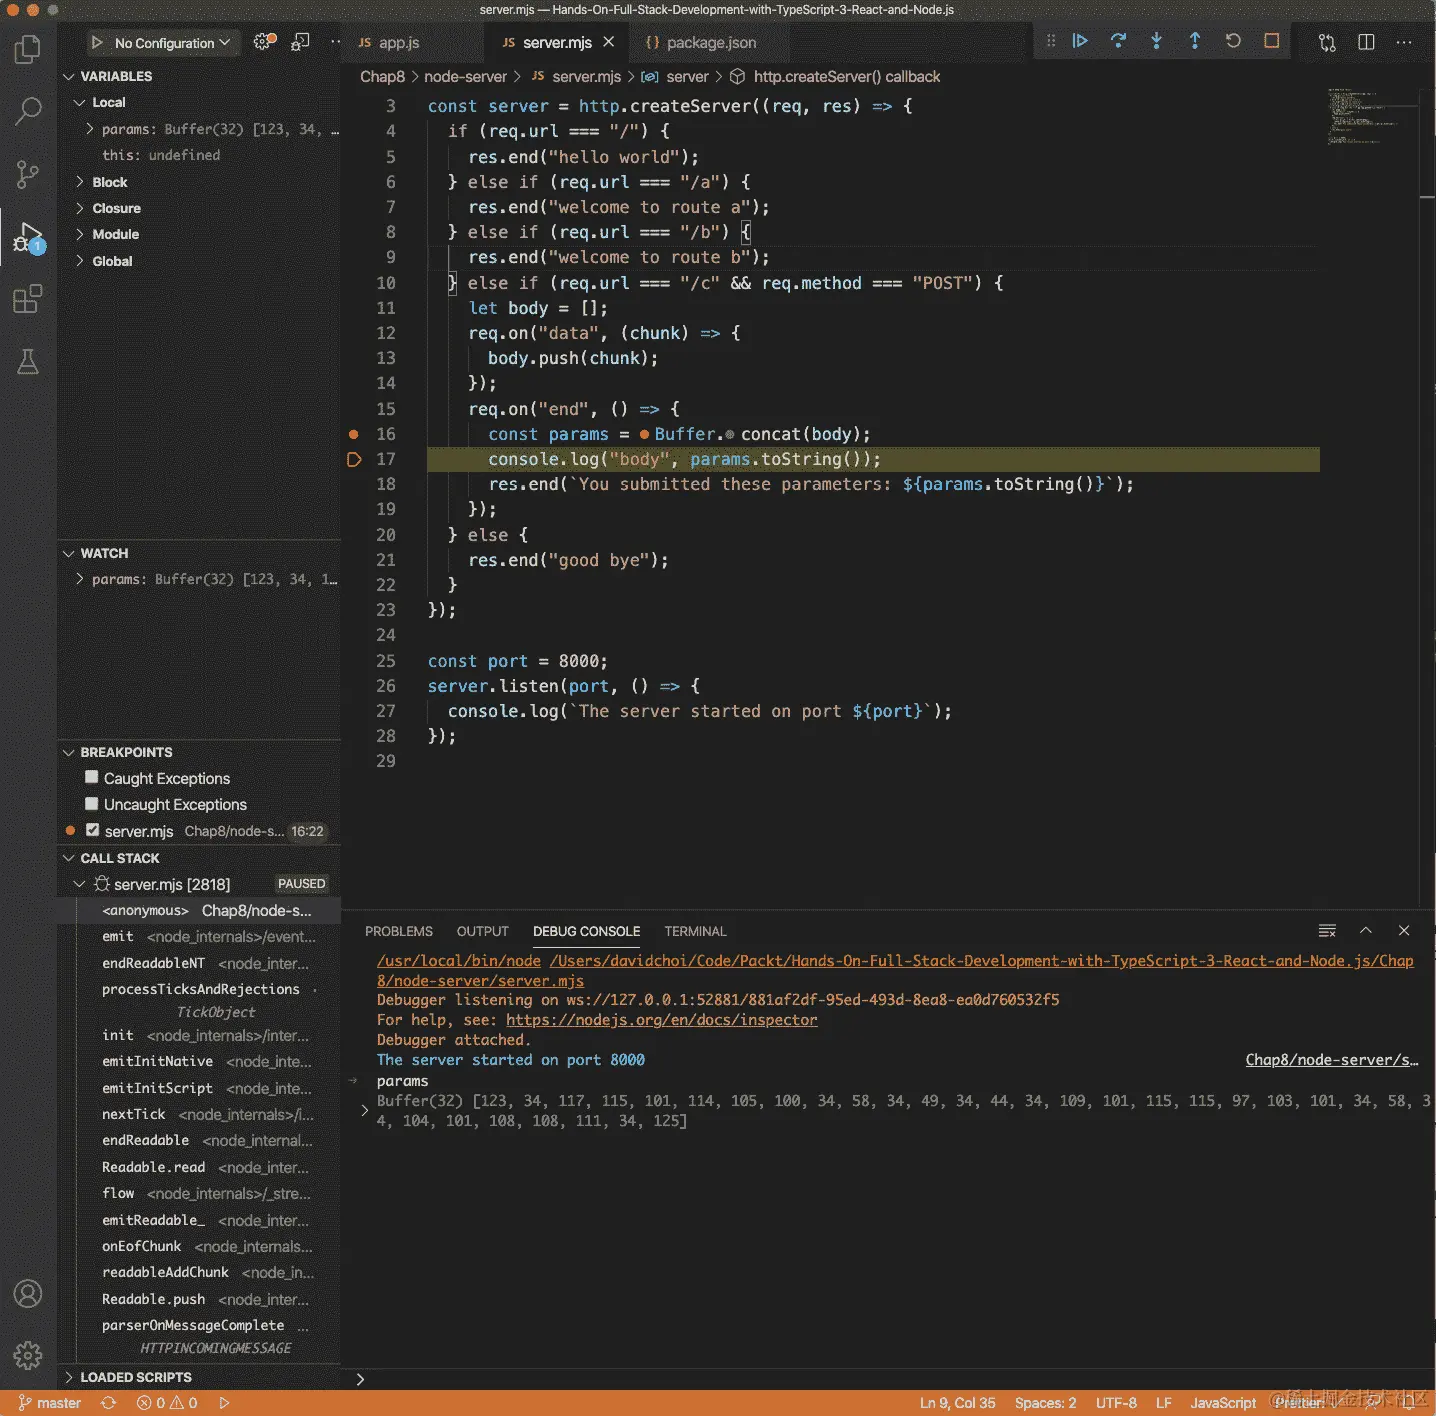This screenshot has height=1416, width=1436.
Task: Step out in the debug toolbar
Action: [x=1194, y=41]
